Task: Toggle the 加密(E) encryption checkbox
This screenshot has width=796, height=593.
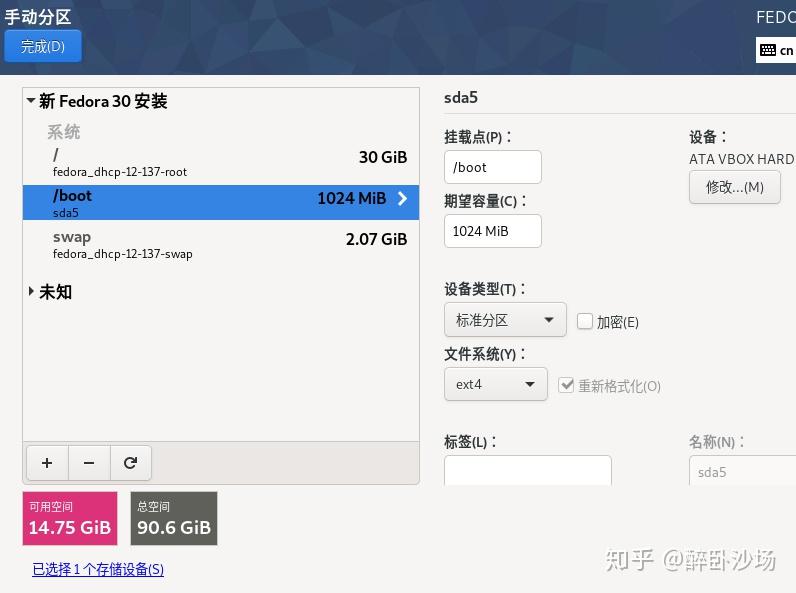Action: click(585, 321)
